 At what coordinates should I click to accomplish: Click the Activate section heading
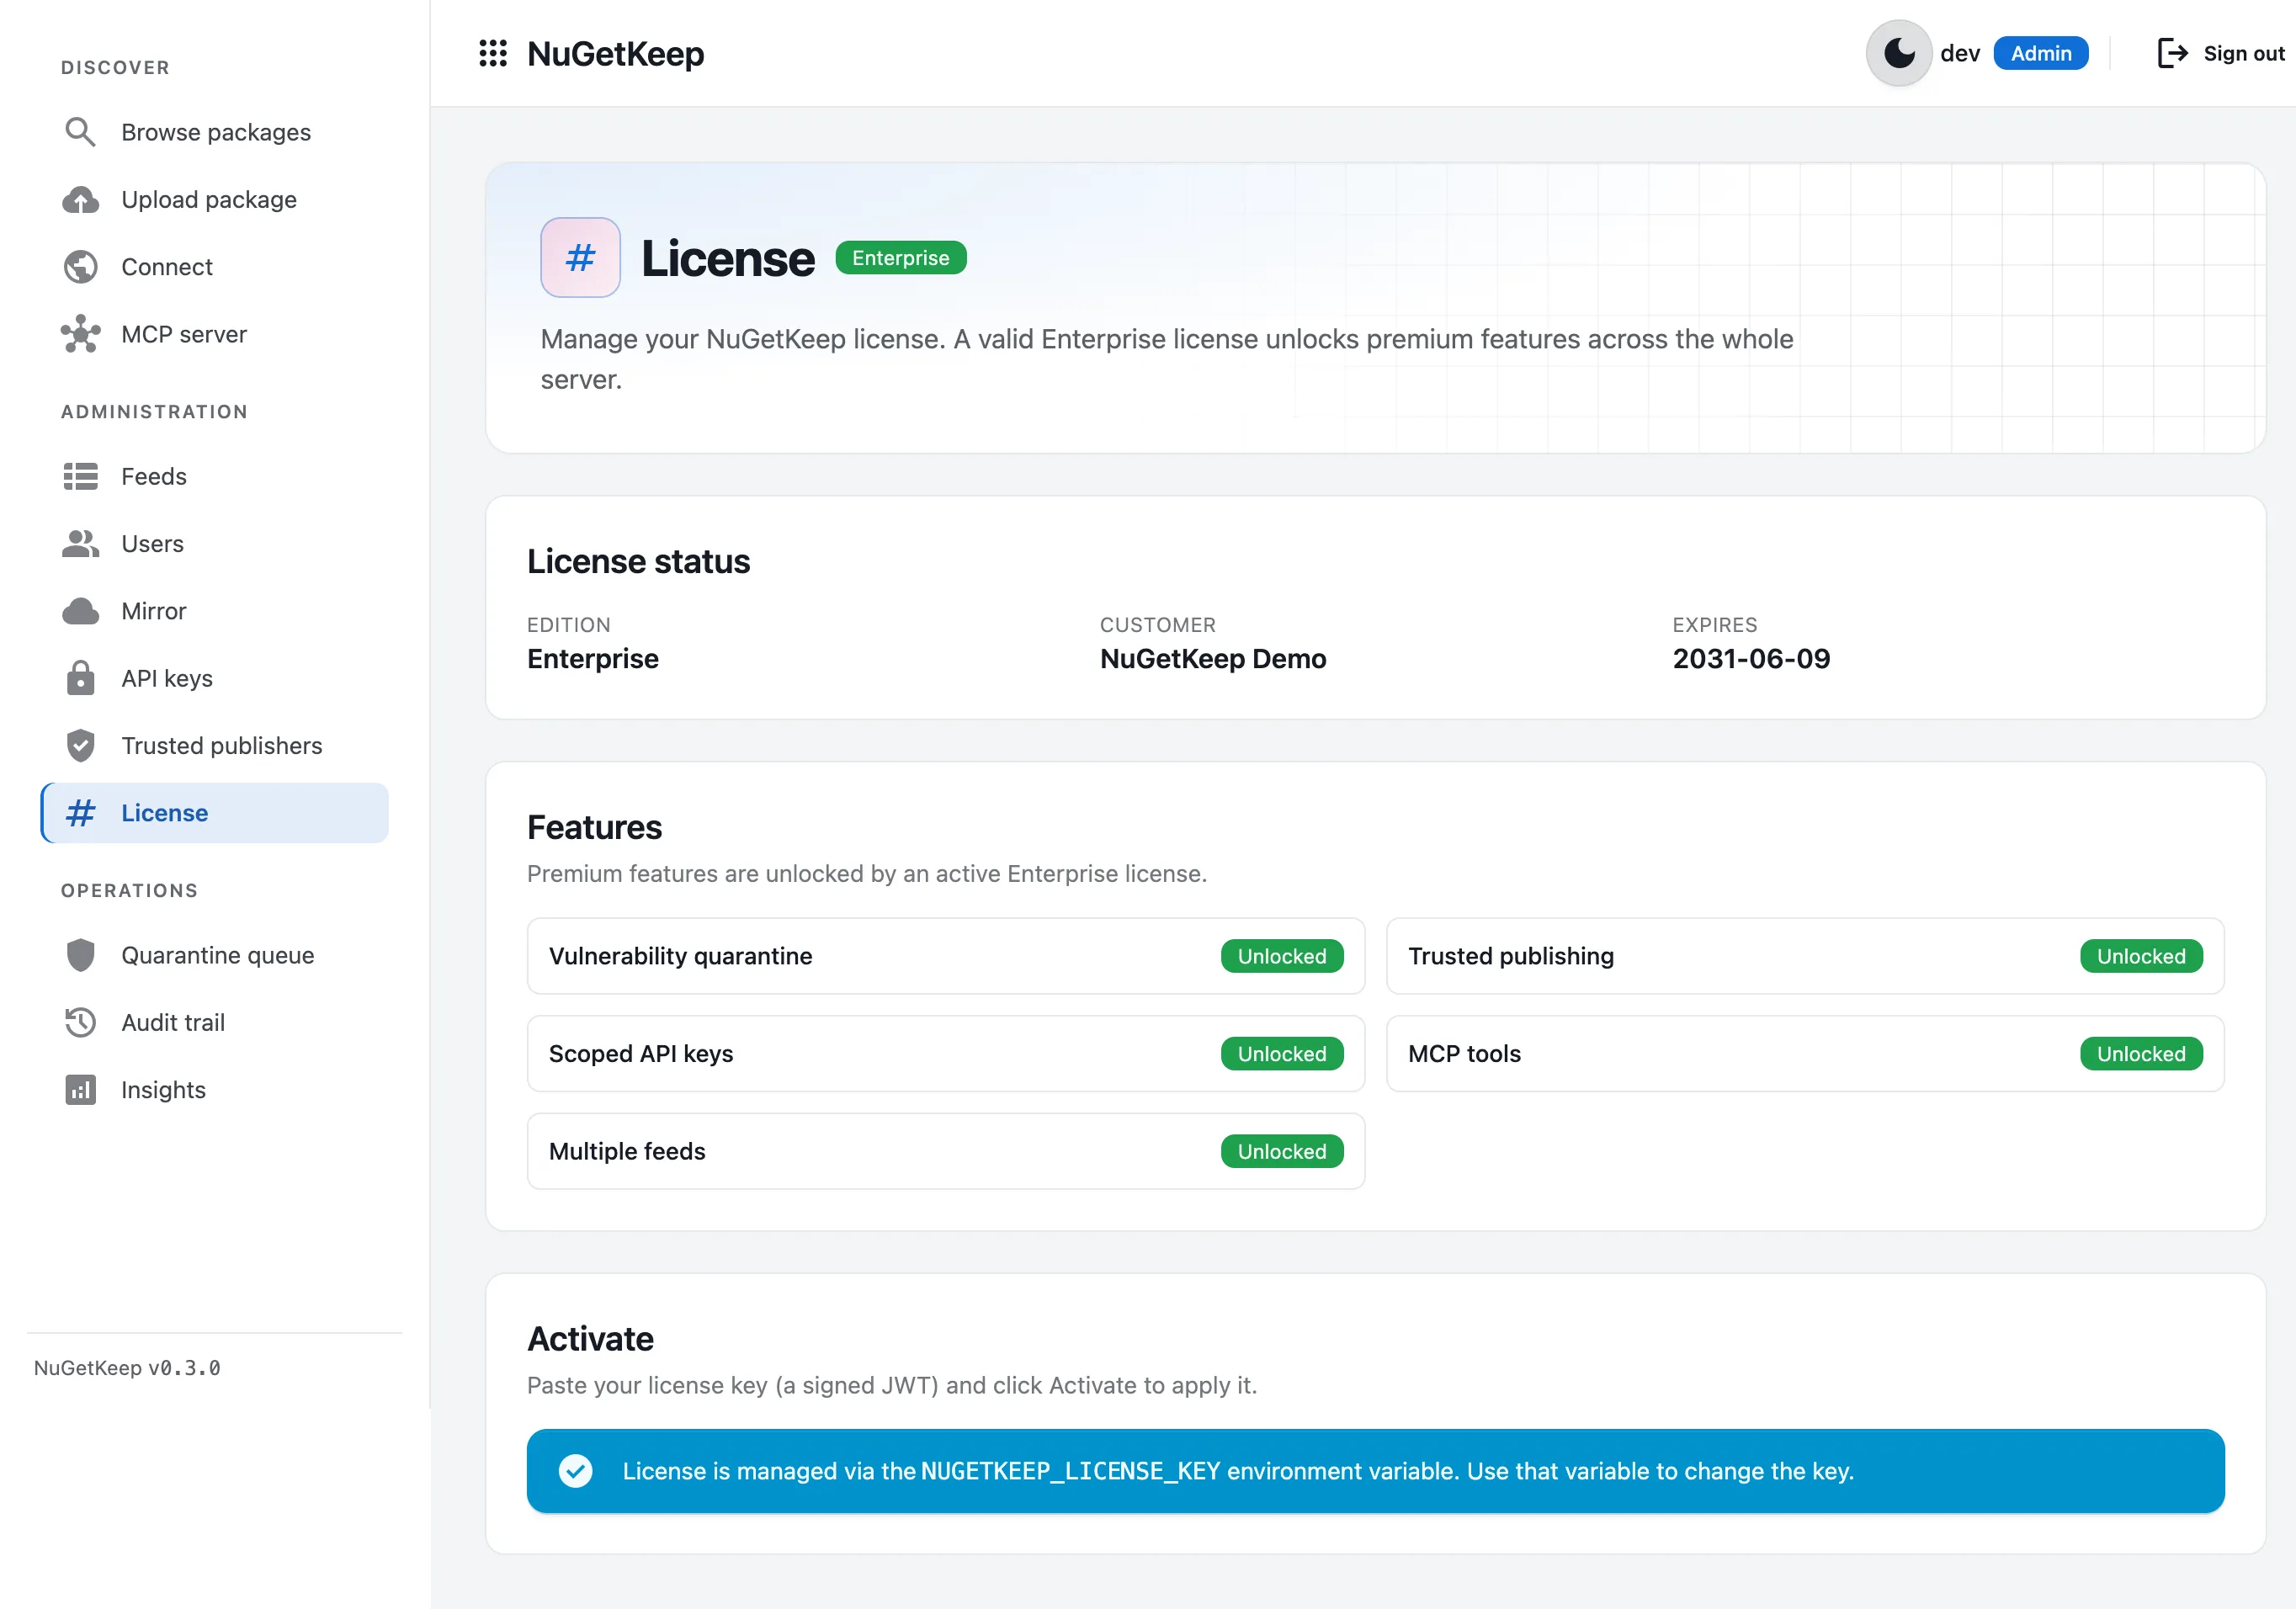pos(590,1339)
